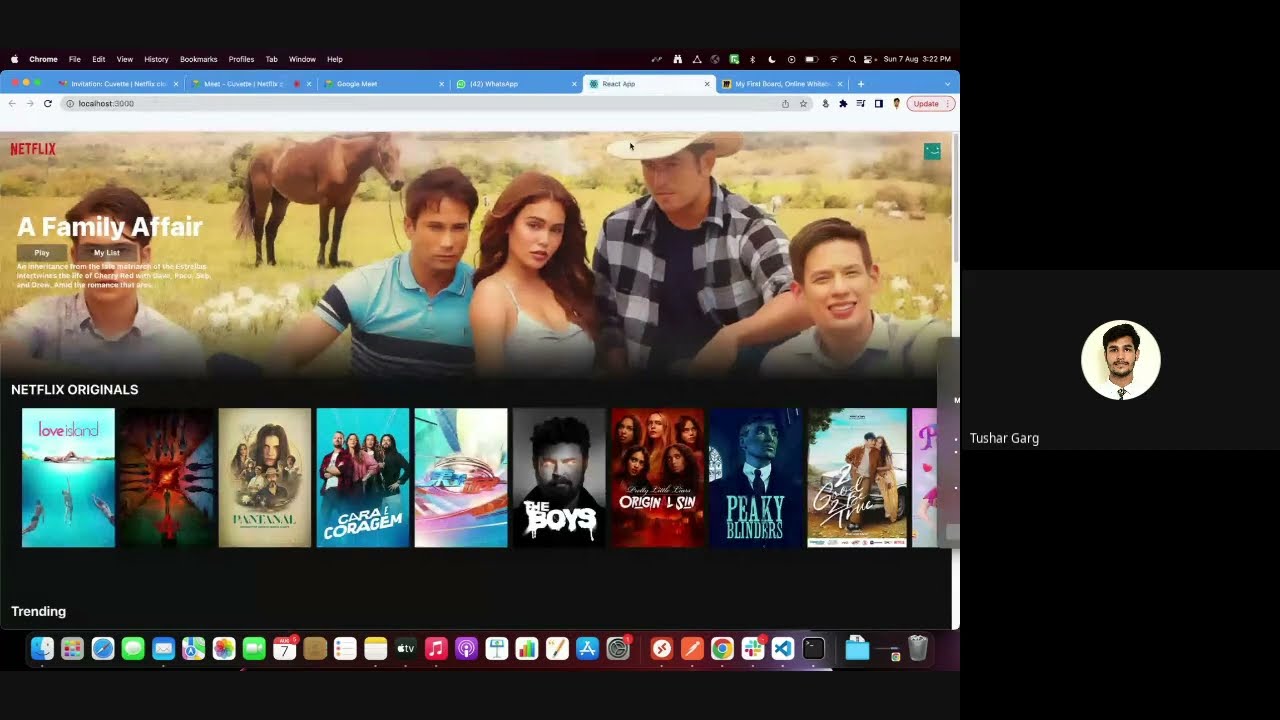1280x720 pixels.
Task: Open a new Chrome tab
Action: tap(860, 84)
